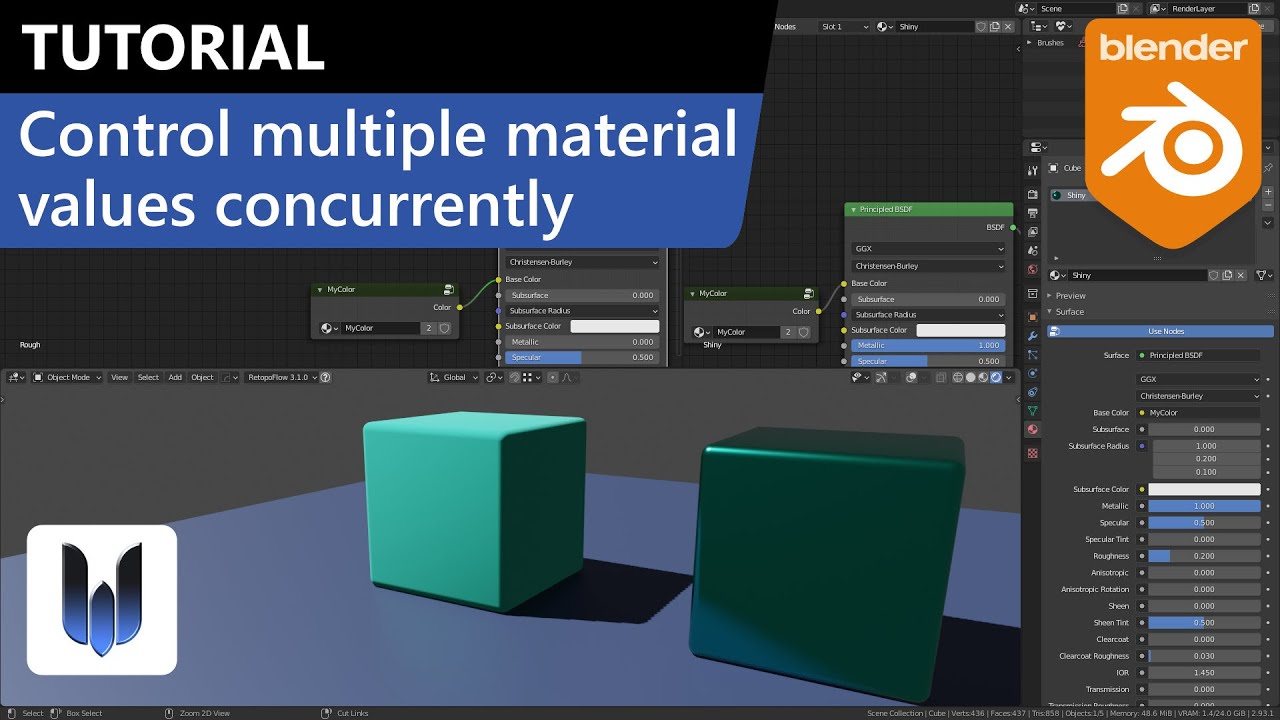Open the Texture properties tab
Screen dimensions: 1280x720
tap(1033, 453)
